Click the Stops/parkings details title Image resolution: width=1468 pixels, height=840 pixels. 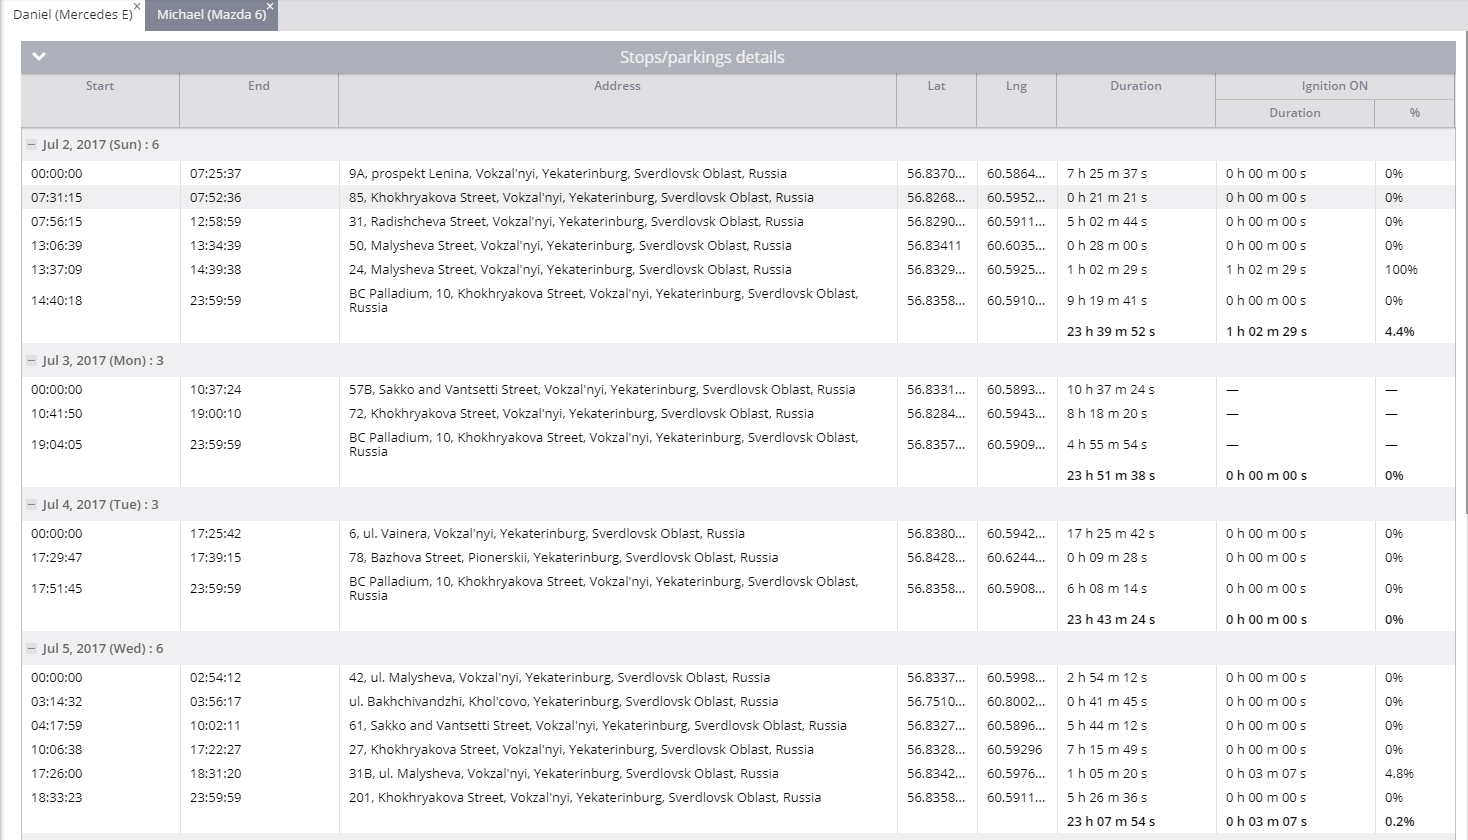[x=702, y=57]
